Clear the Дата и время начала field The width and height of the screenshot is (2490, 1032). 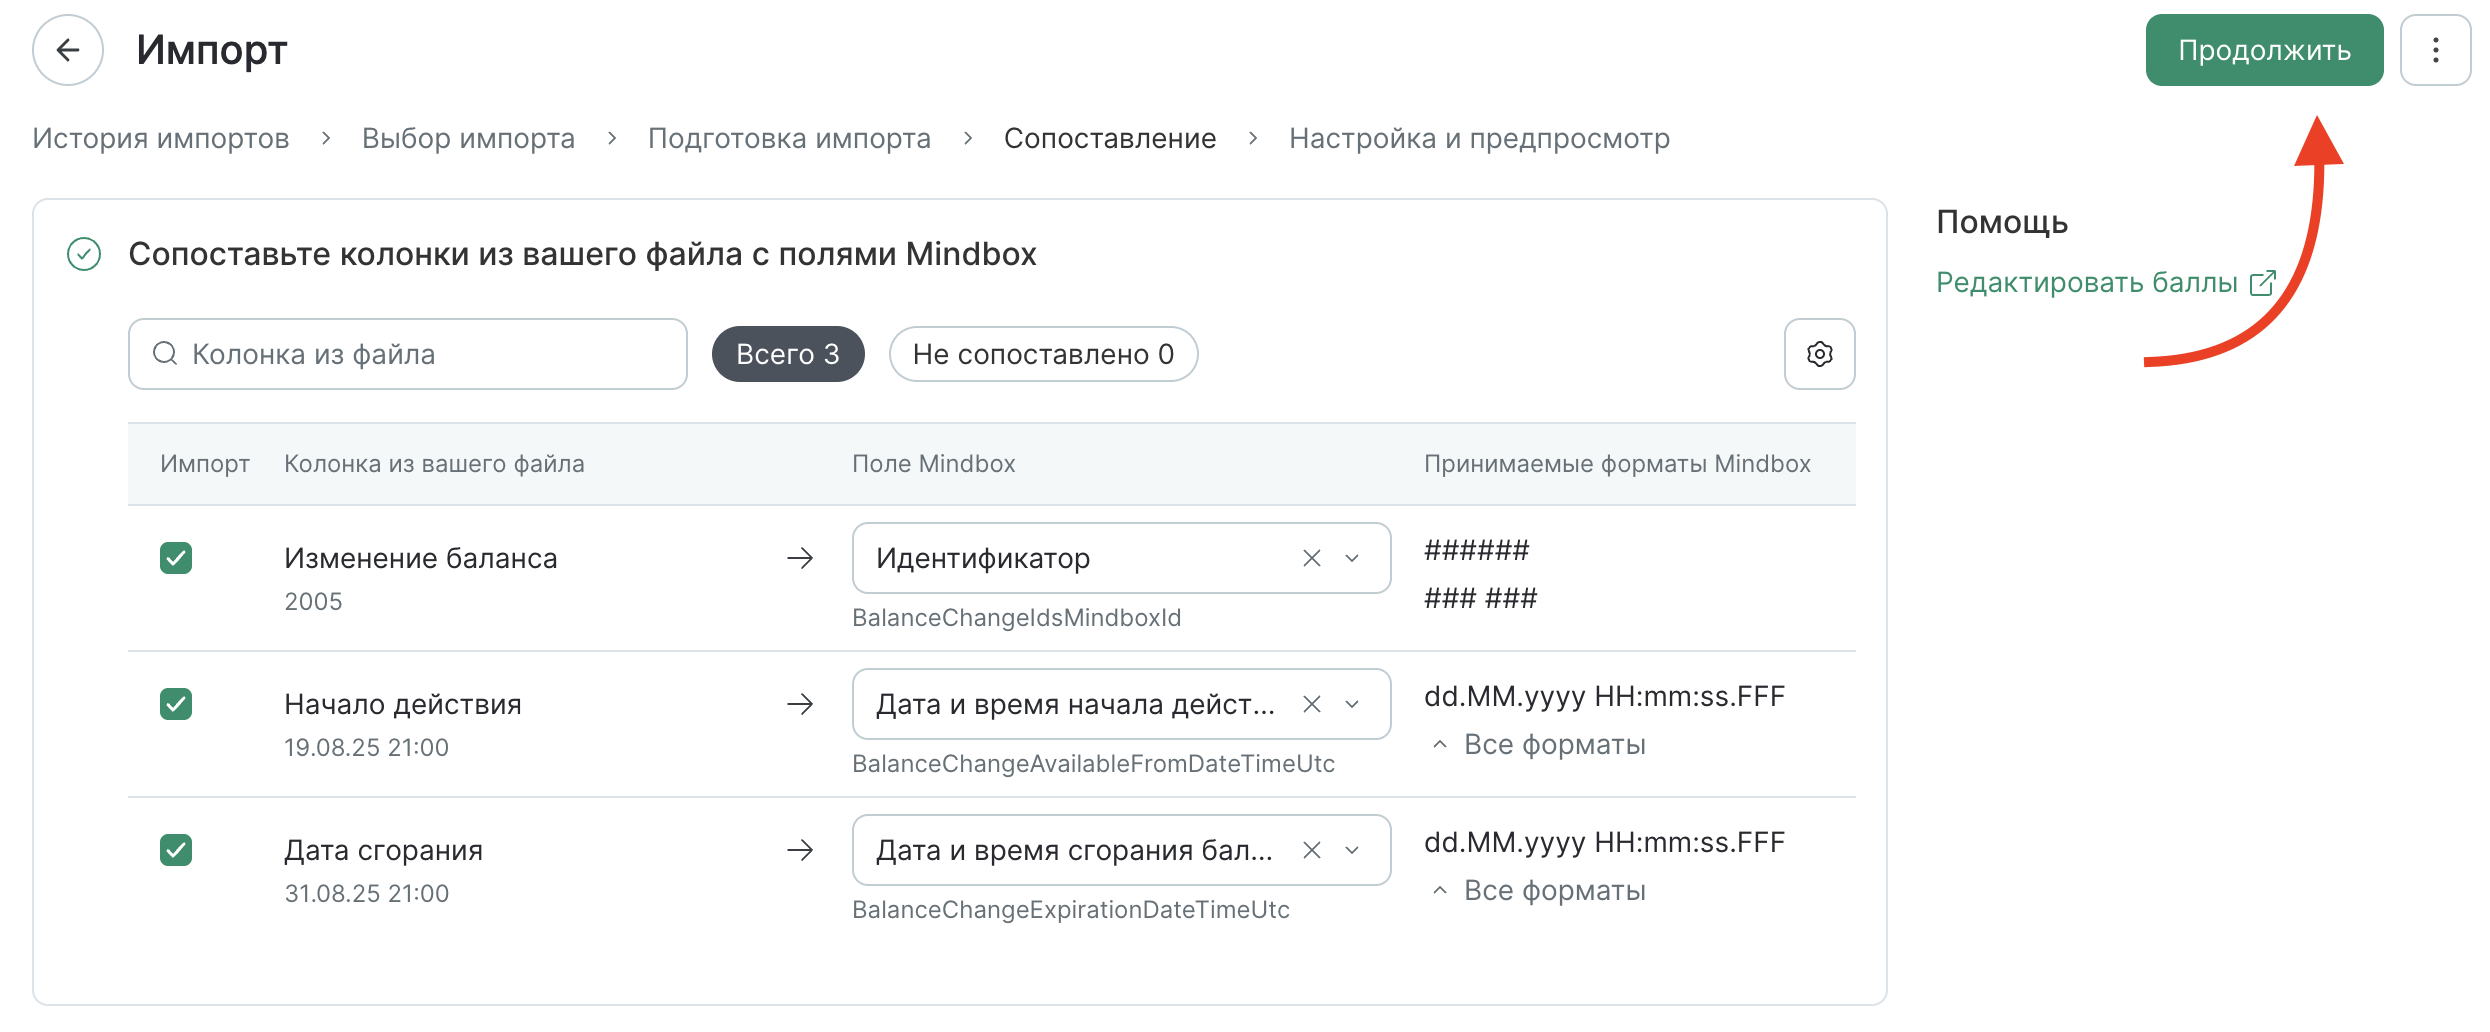coord(1312,704)
